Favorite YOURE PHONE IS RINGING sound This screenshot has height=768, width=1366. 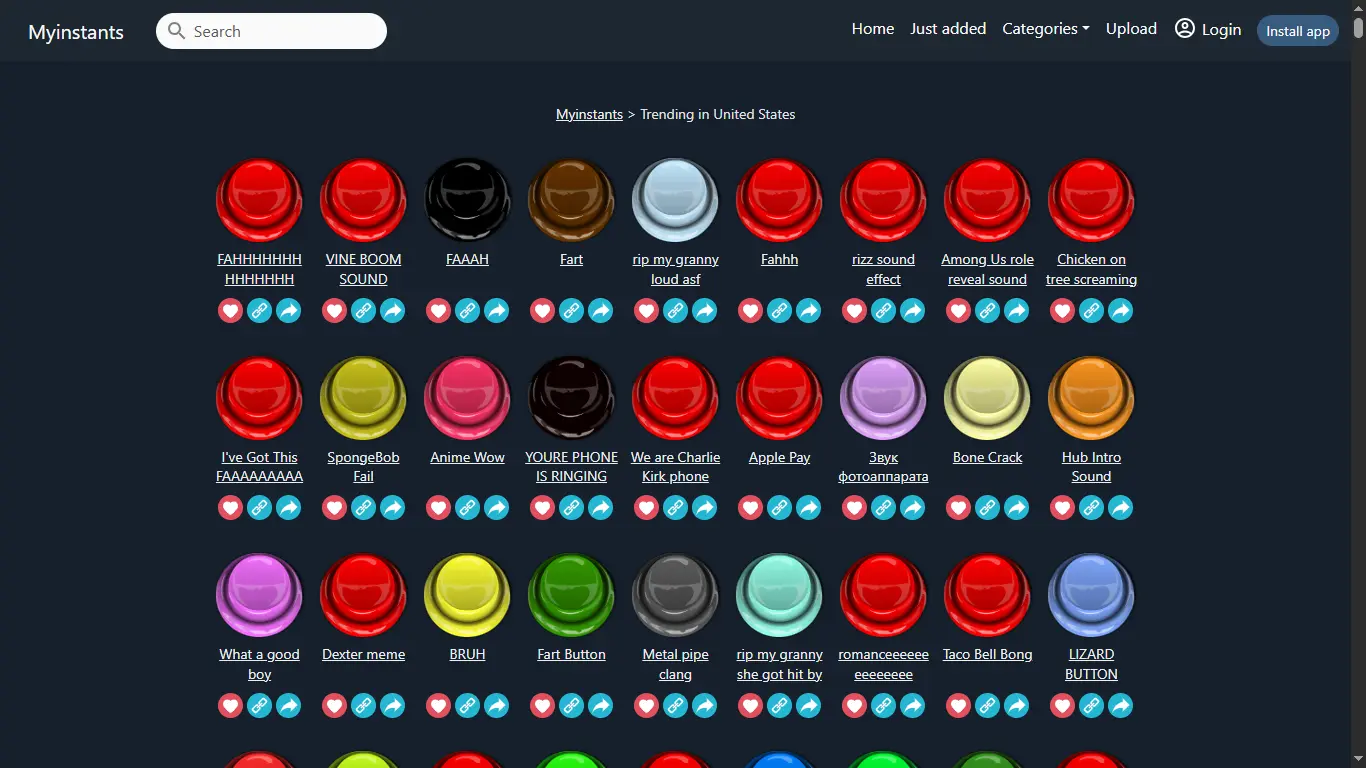(542, 508)
